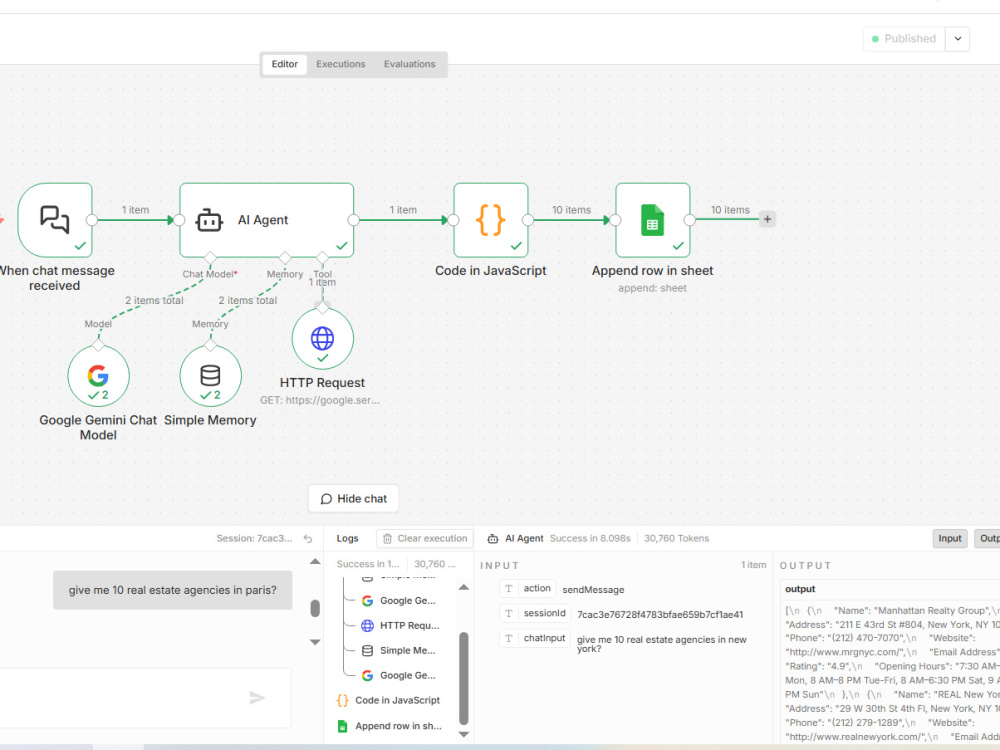Select the Input view toggle
Viewport: 1000px width, 750px height.
click(x=950, y=539)
